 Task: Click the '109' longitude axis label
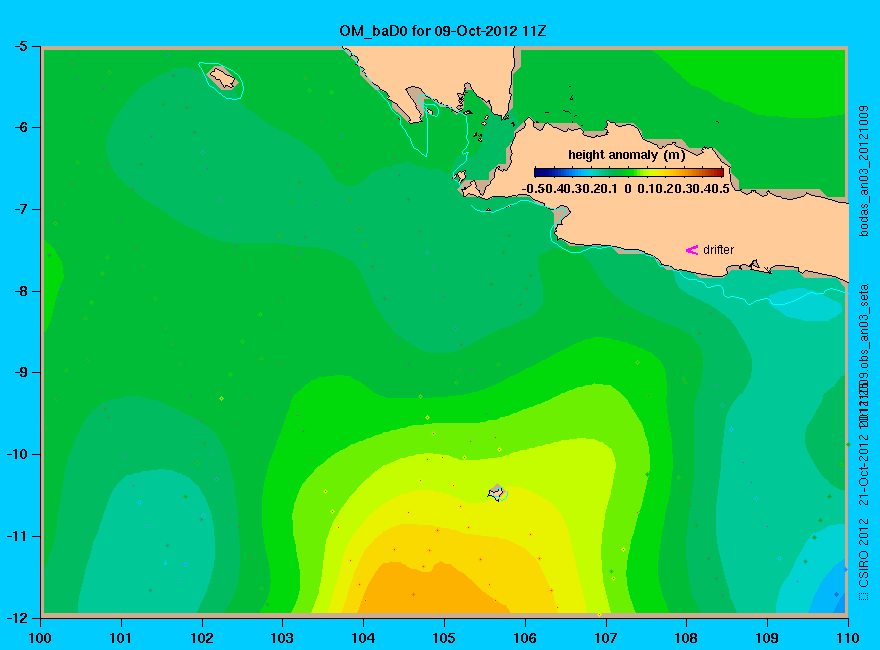click(767, 638)
